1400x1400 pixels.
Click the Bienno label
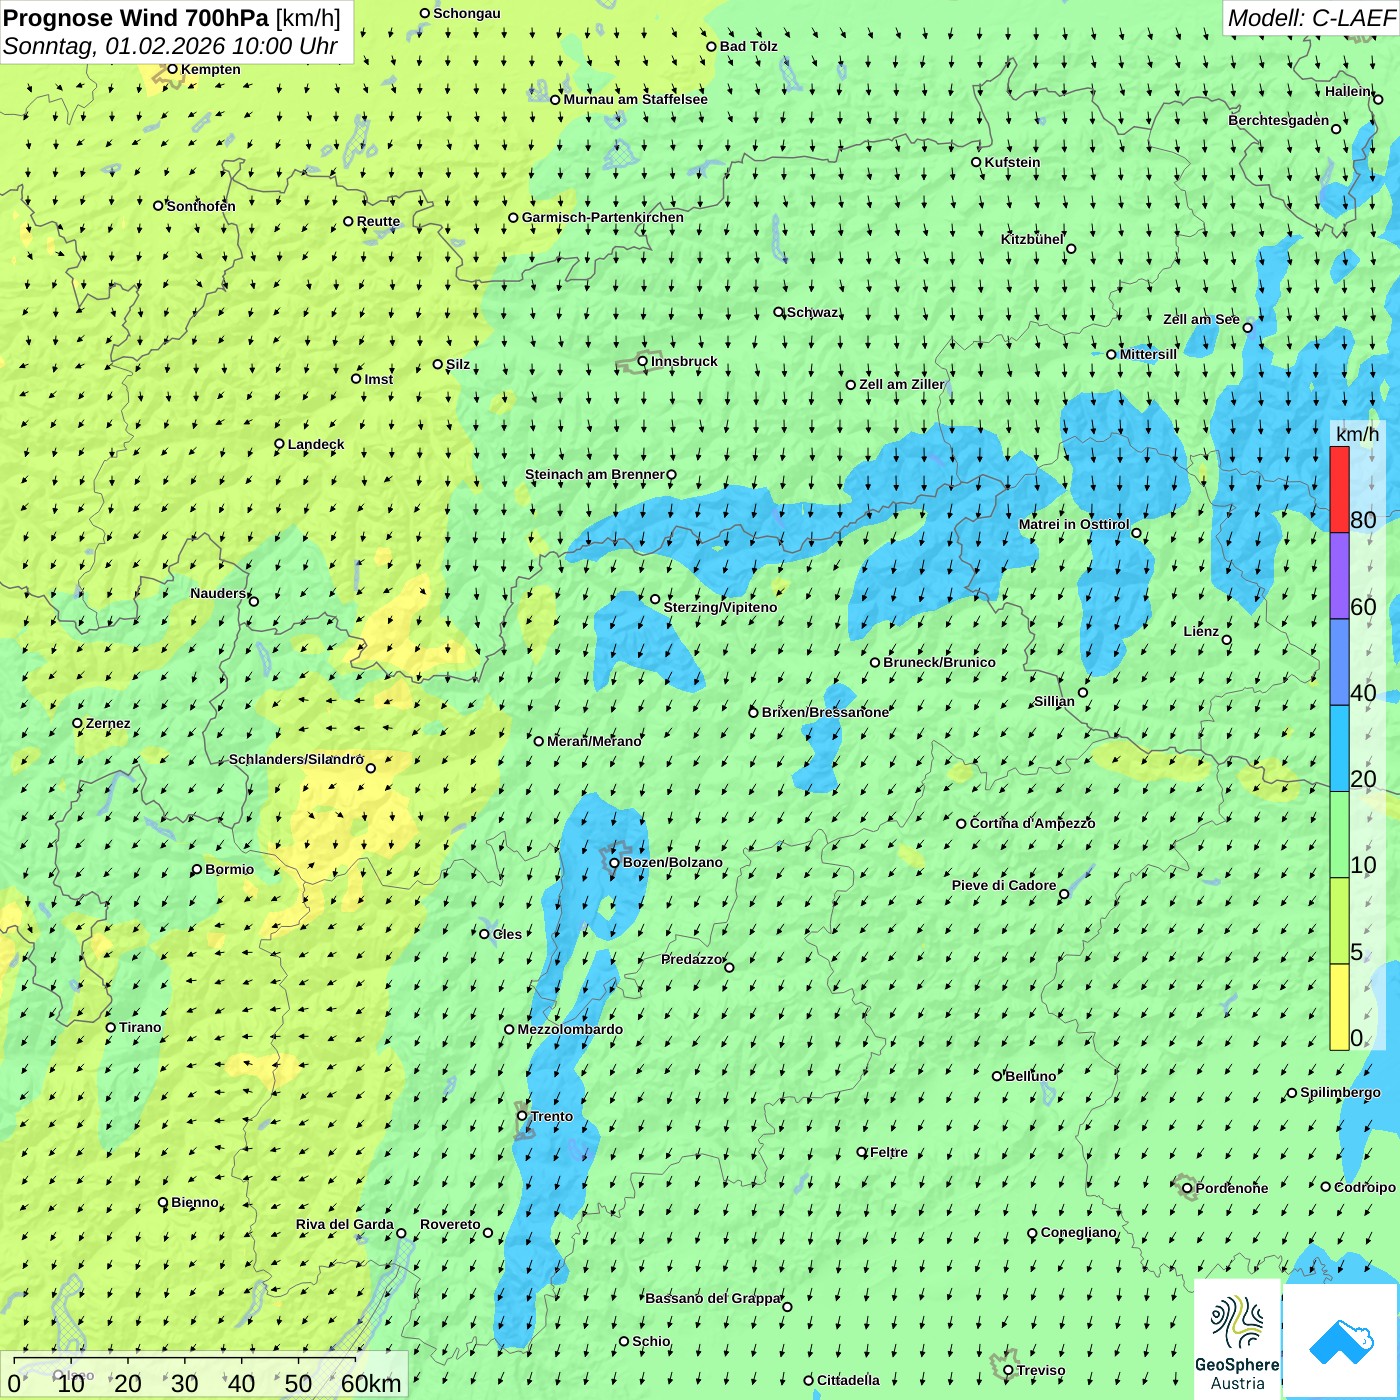click(195, 1202)
